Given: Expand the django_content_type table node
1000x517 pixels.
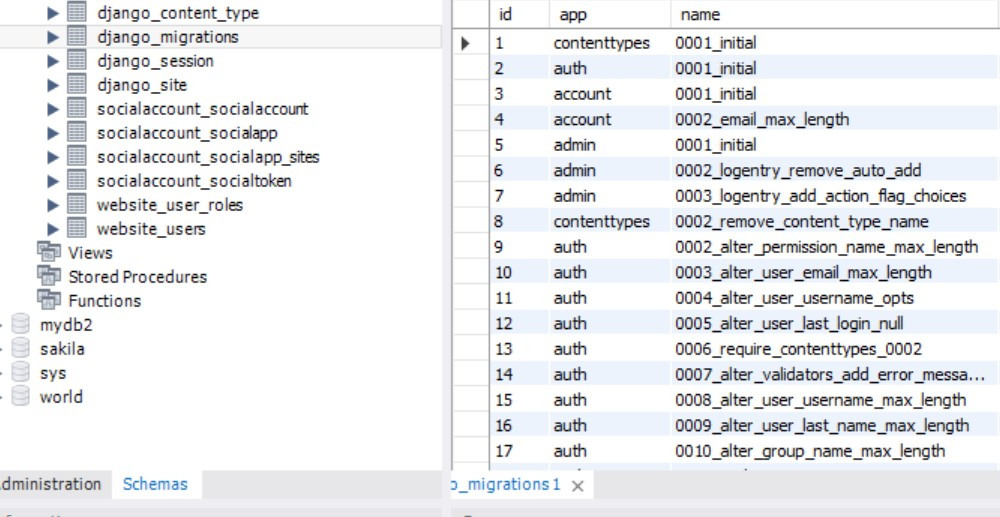Looking at the screenshot, I should click(x=53, y=13).
